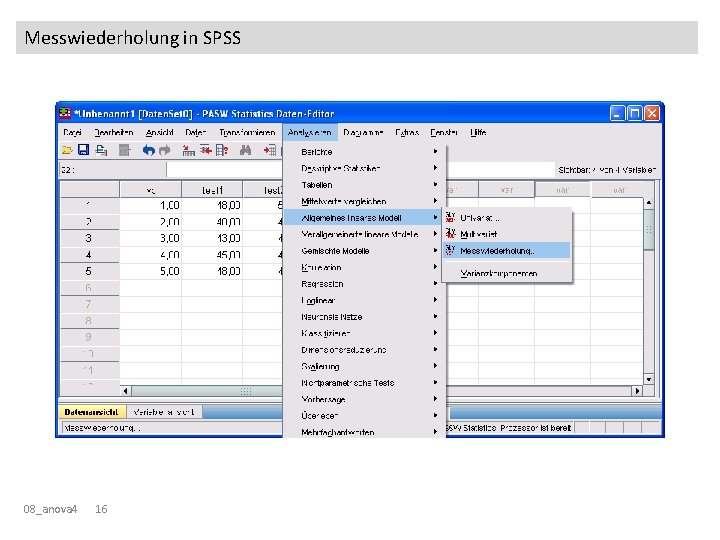Open the Bearbeiten menu

pyautogui.click(x=113, y=132)
